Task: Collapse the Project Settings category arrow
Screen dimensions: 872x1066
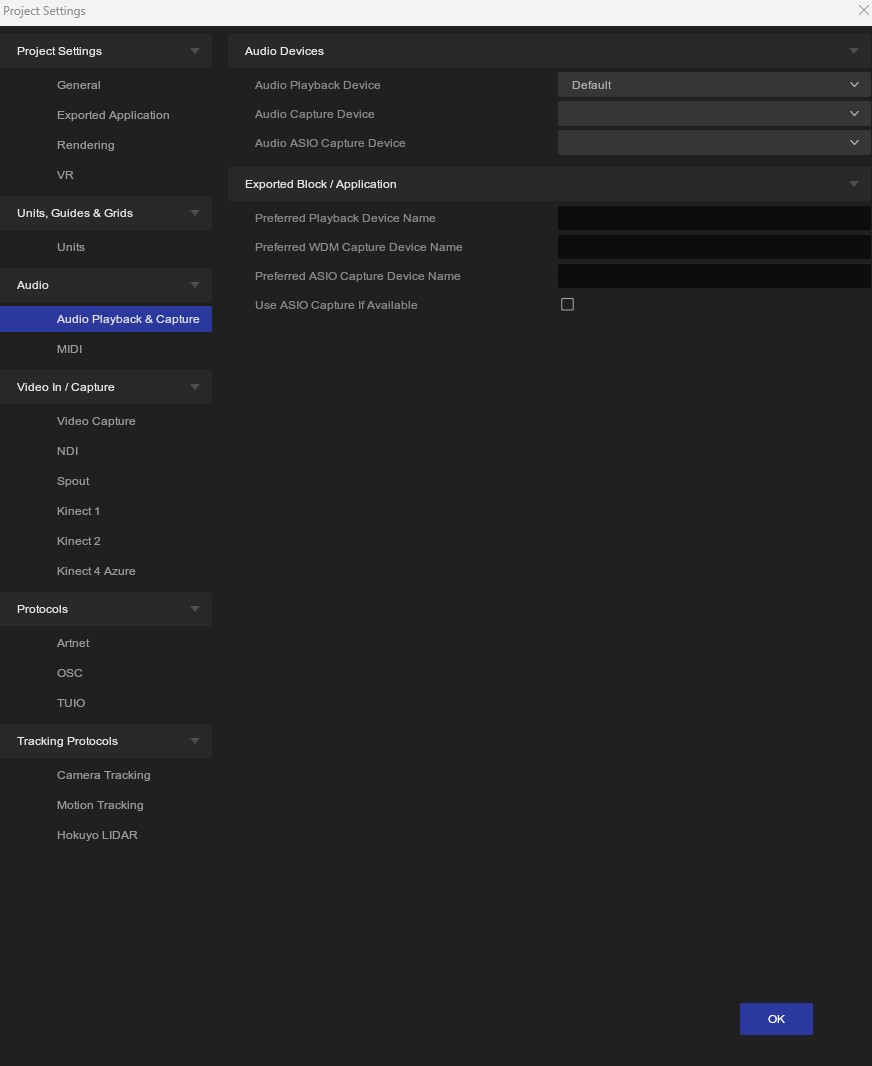Action: coord(194,51)
